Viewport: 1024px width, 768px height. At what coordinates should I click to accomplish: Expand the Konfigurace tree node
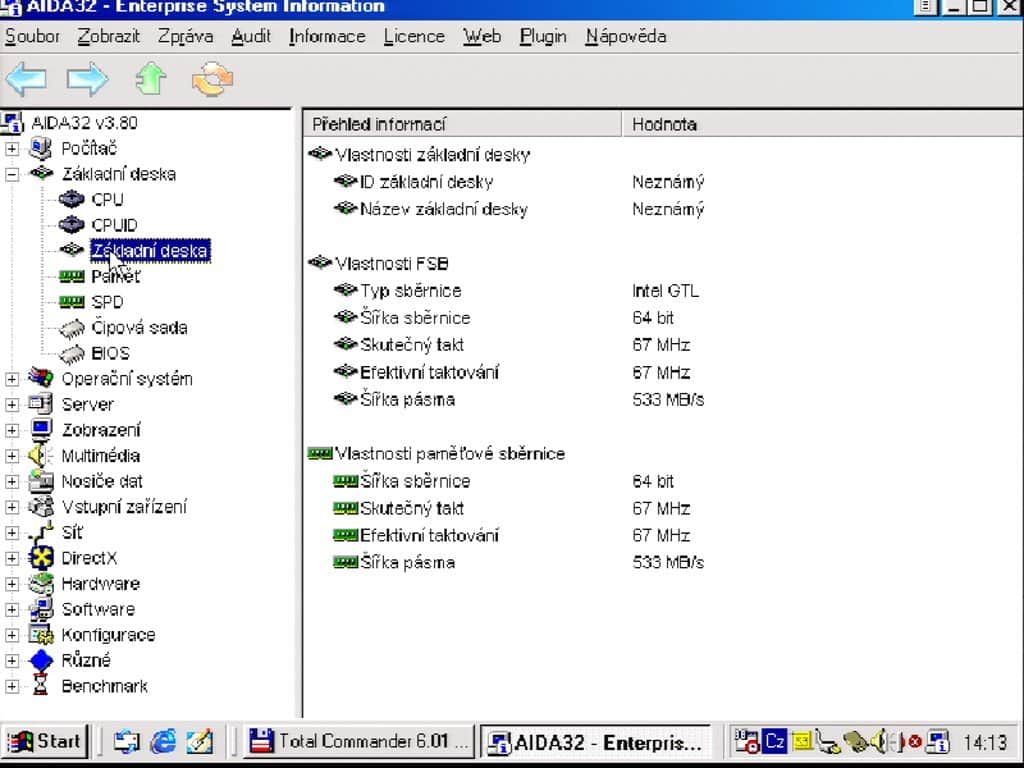point(12,635)
